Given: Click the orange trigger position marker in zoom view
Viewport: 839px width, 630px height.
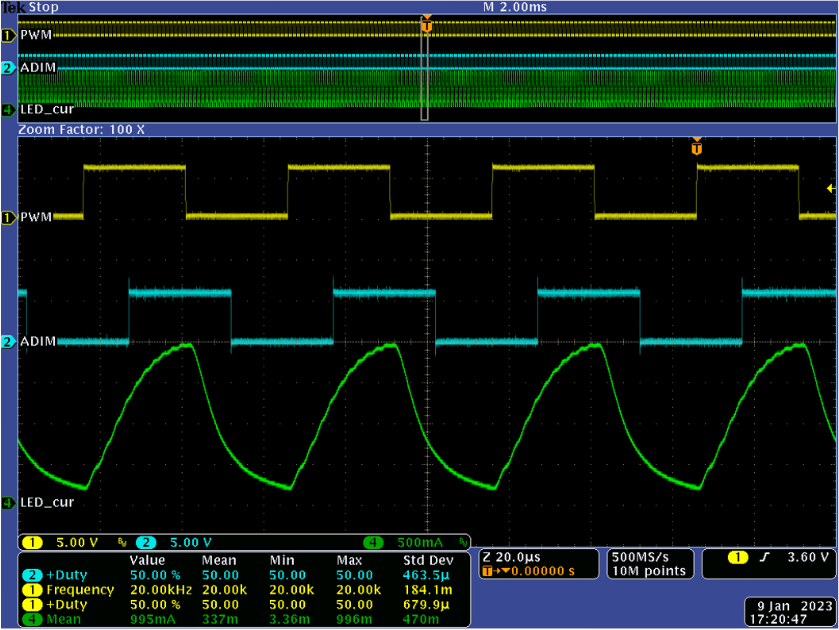Looking at the screenshot, I should point(697,147).
